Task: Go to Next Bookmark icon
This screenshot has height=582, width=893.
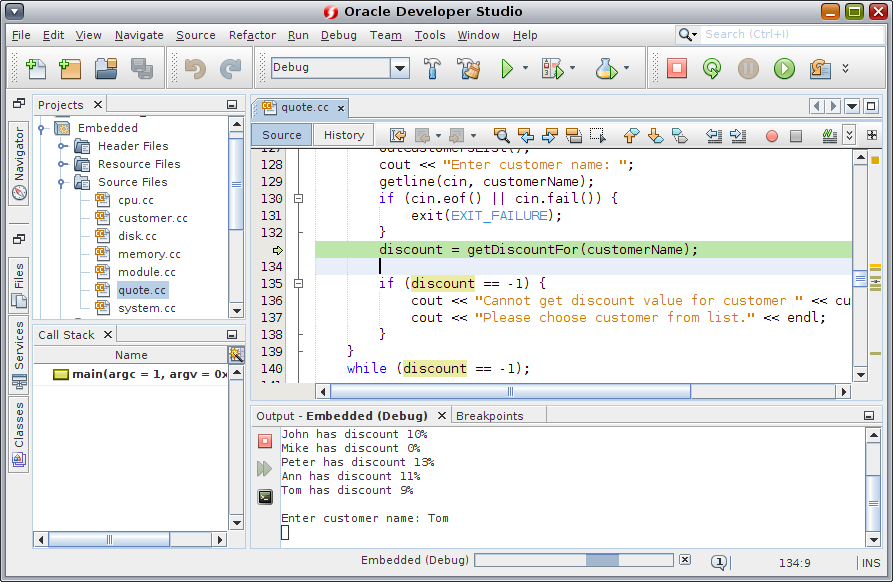Action: (655, 135)
